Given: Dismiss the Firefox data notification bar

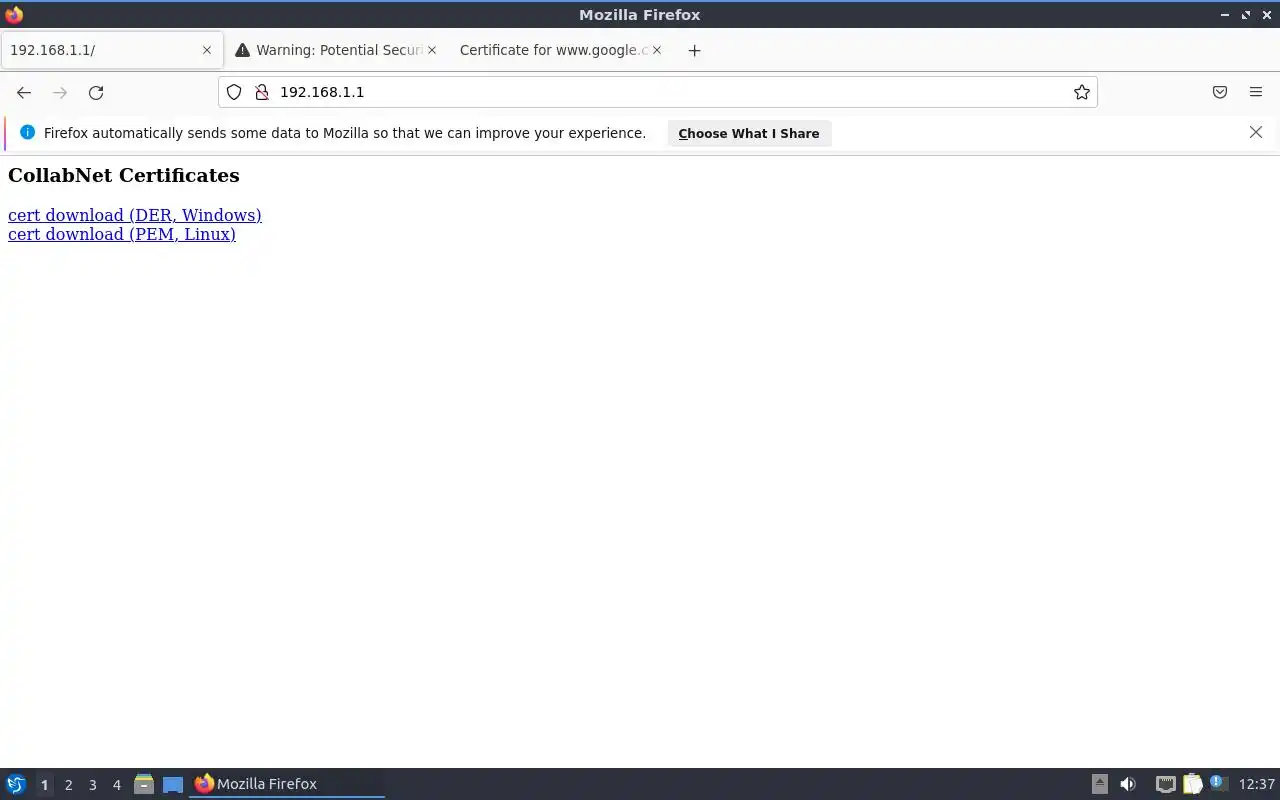Looking at the screenshot, I should pos(1256,132).
